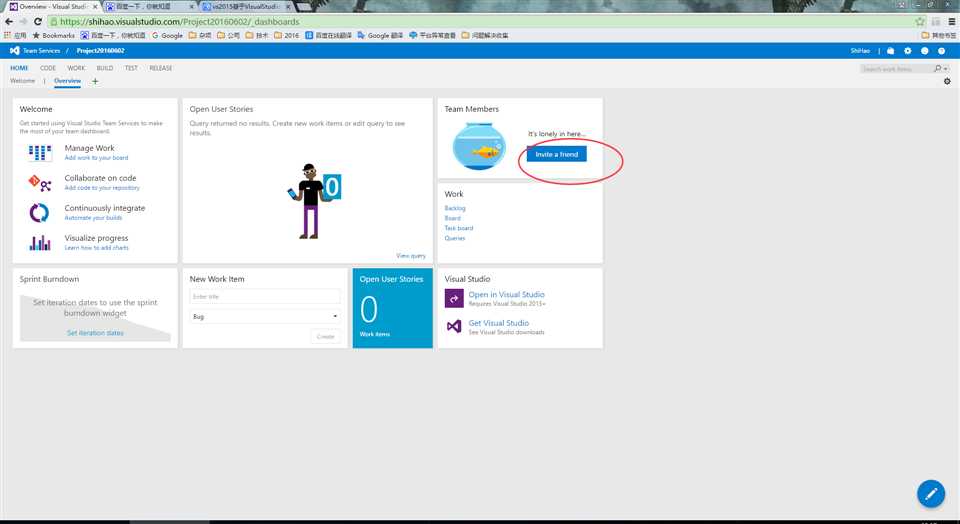Click the Continuously integrate cycle icon
This screenshot has height=524, width=960.
(39, 213)
